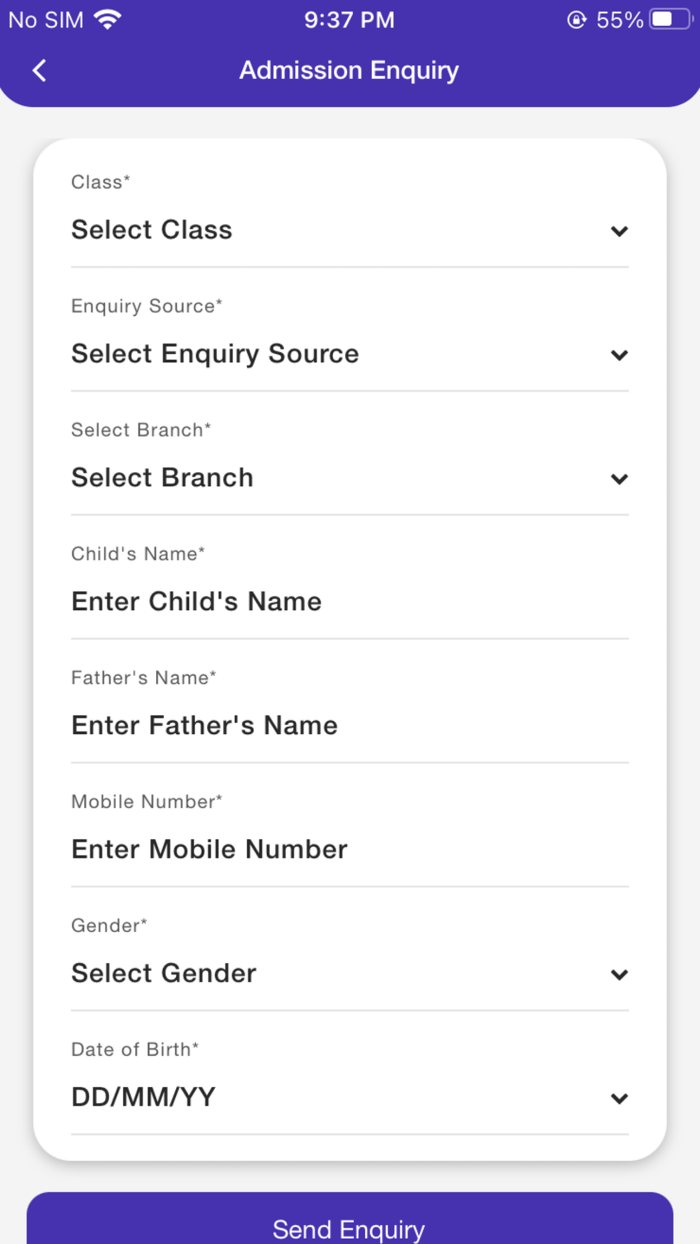
Task: Tap the battery icon in status bar
Action: 670,20
